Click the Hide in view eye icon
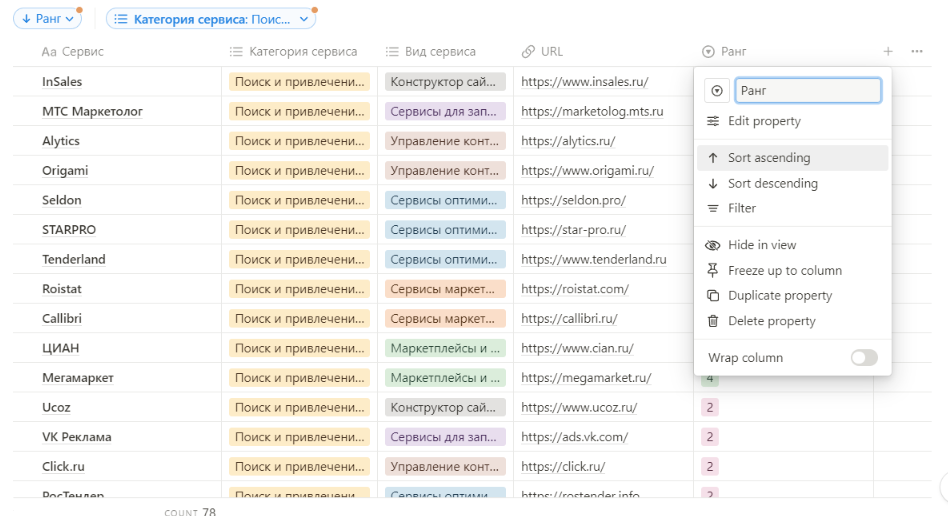948x516 pixels. tap(713, 245)
